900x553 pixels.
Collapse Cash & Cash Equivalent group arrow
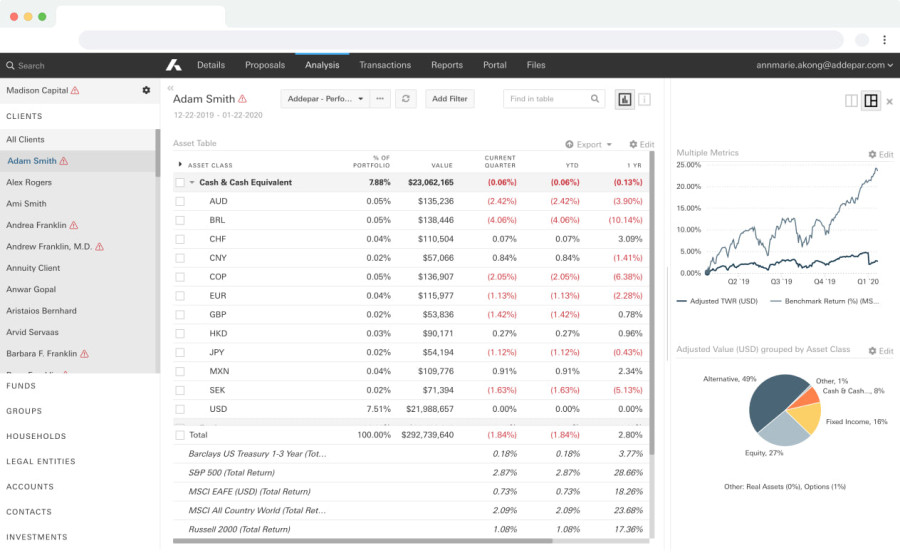[x=192, y=183]
